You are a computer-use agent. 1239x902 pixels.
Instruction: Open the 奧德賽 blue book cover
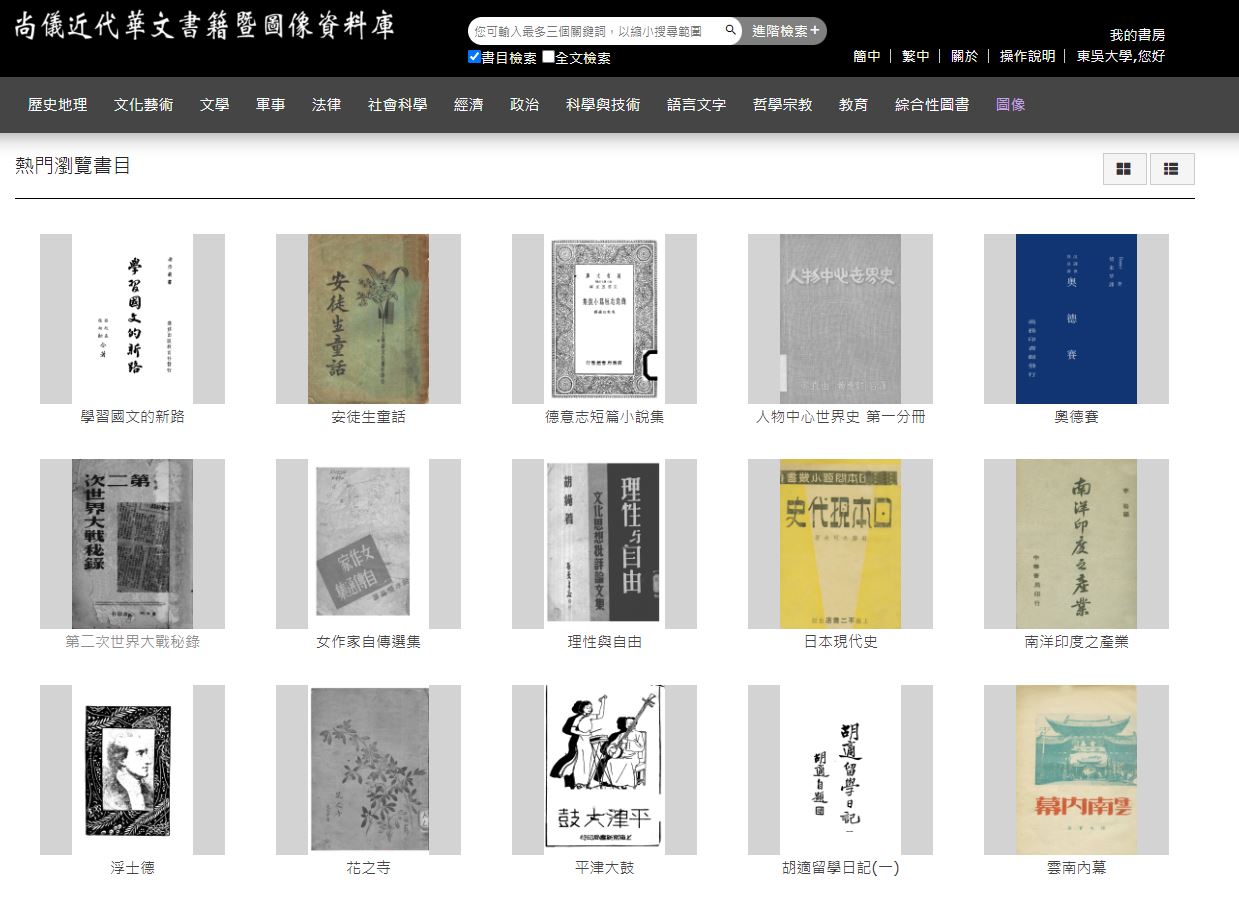pyautogui.click(x=1076, y=319)
